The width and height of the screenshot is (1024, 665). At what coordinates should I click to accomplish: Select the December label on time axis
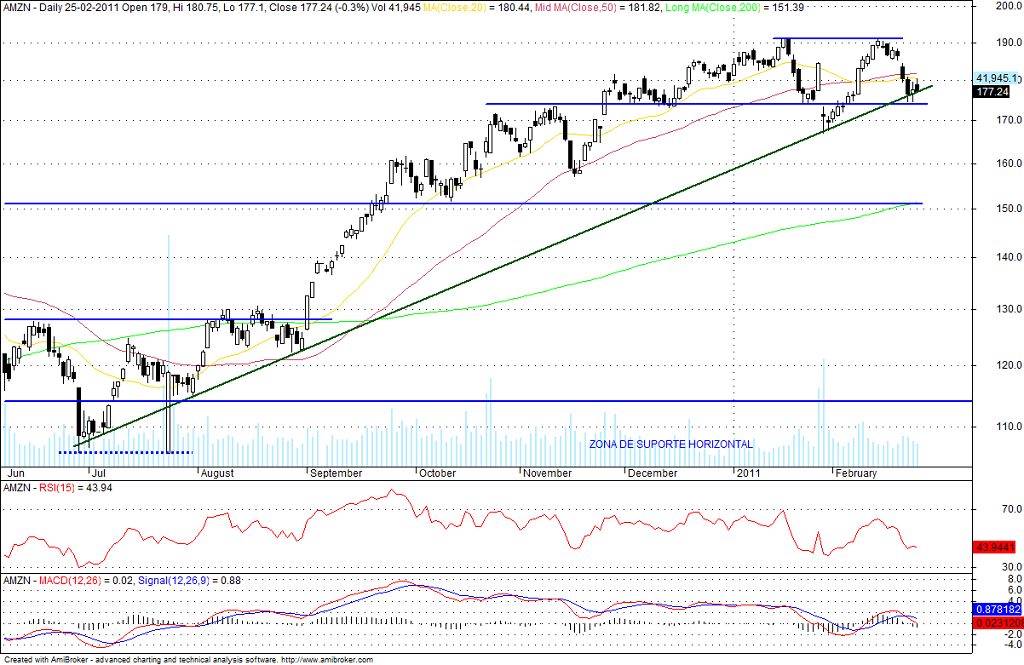pyautogui.click(x=652, y=474)
